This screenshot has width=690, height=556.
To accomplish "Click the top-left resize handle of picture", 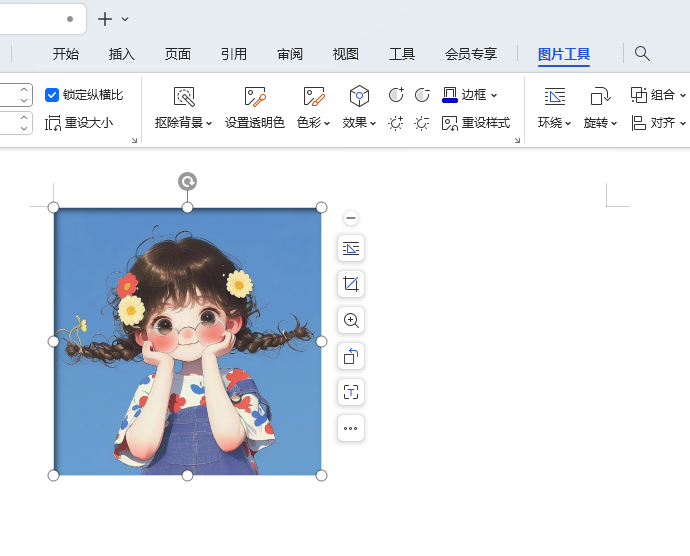I will tap(53, 207).
